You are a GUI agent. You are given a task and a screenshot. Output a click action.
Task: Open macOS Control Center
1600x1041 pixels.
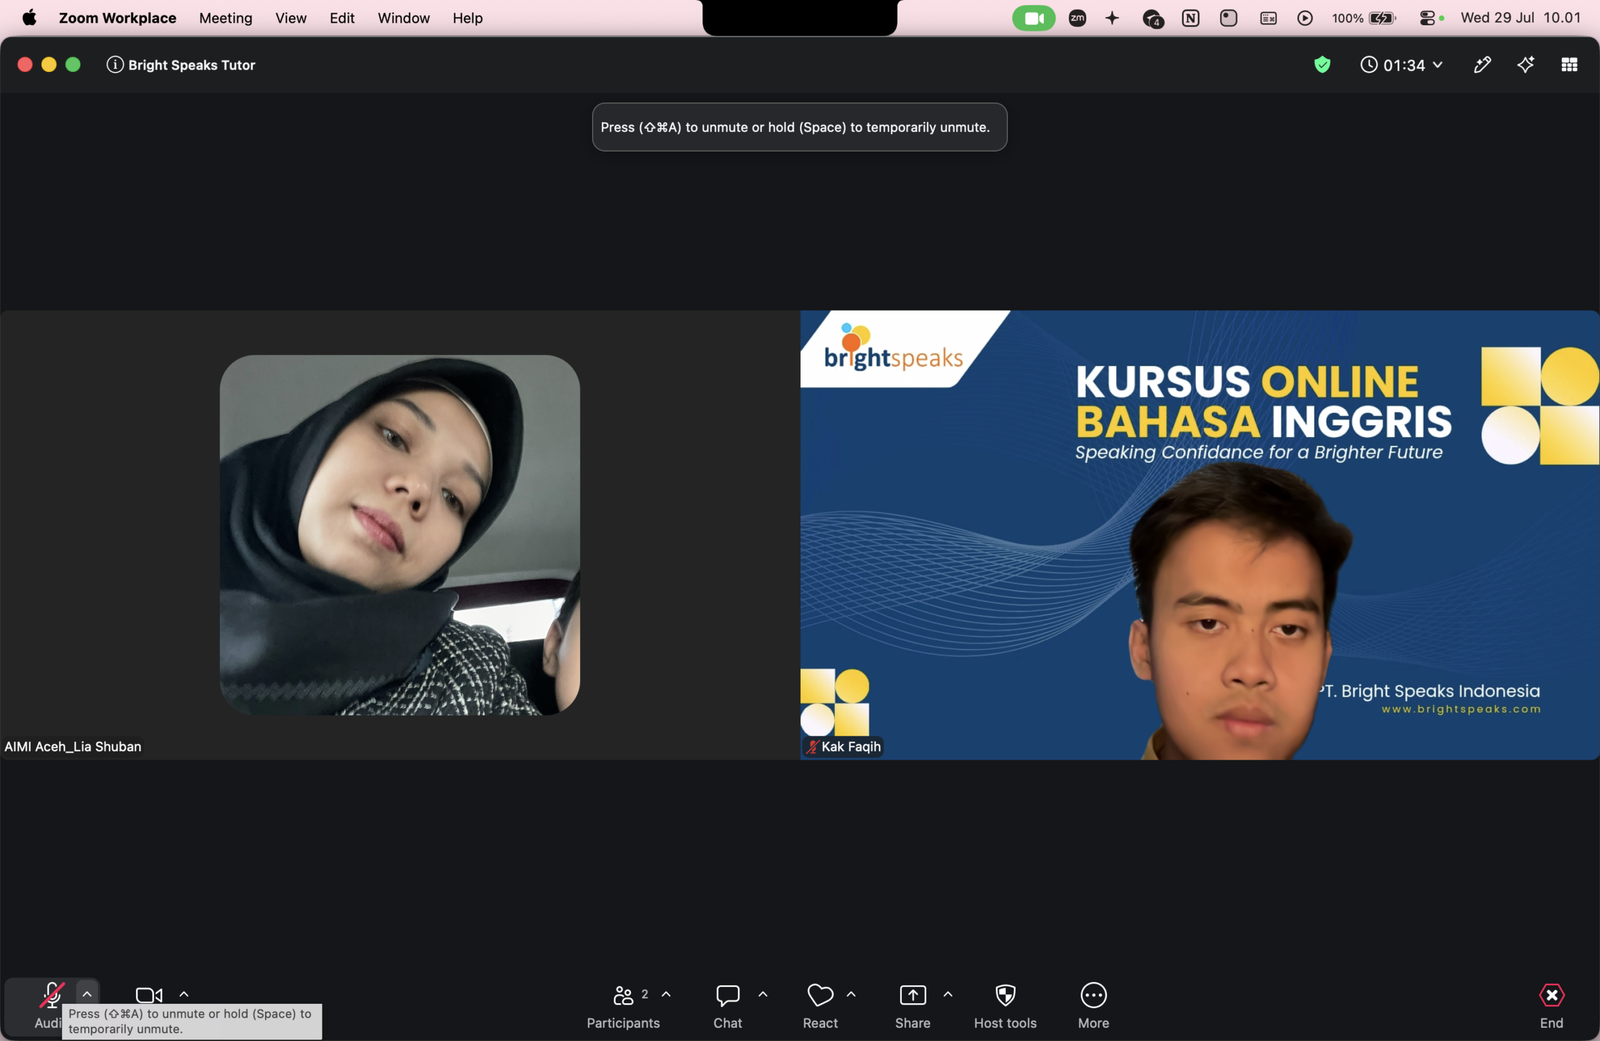pyautogui.click(x=1428, y=18)
